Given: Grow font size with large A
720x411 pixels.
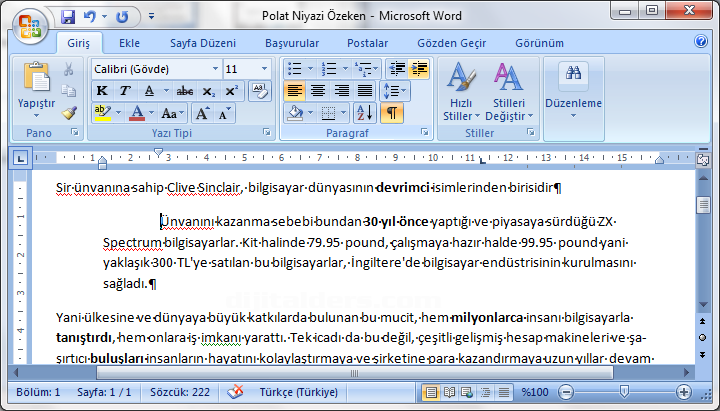Looking at the screenshot, I should pos(202,113).
